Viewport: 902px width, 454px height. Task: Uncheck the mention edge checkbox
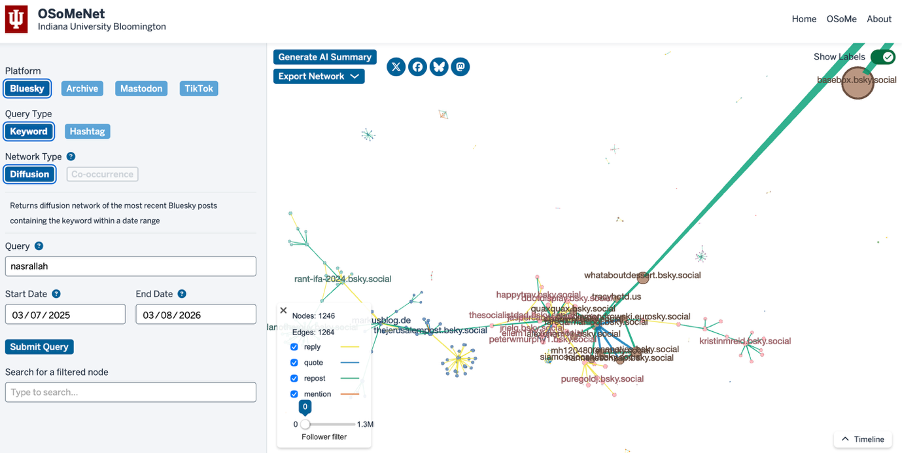295,394
